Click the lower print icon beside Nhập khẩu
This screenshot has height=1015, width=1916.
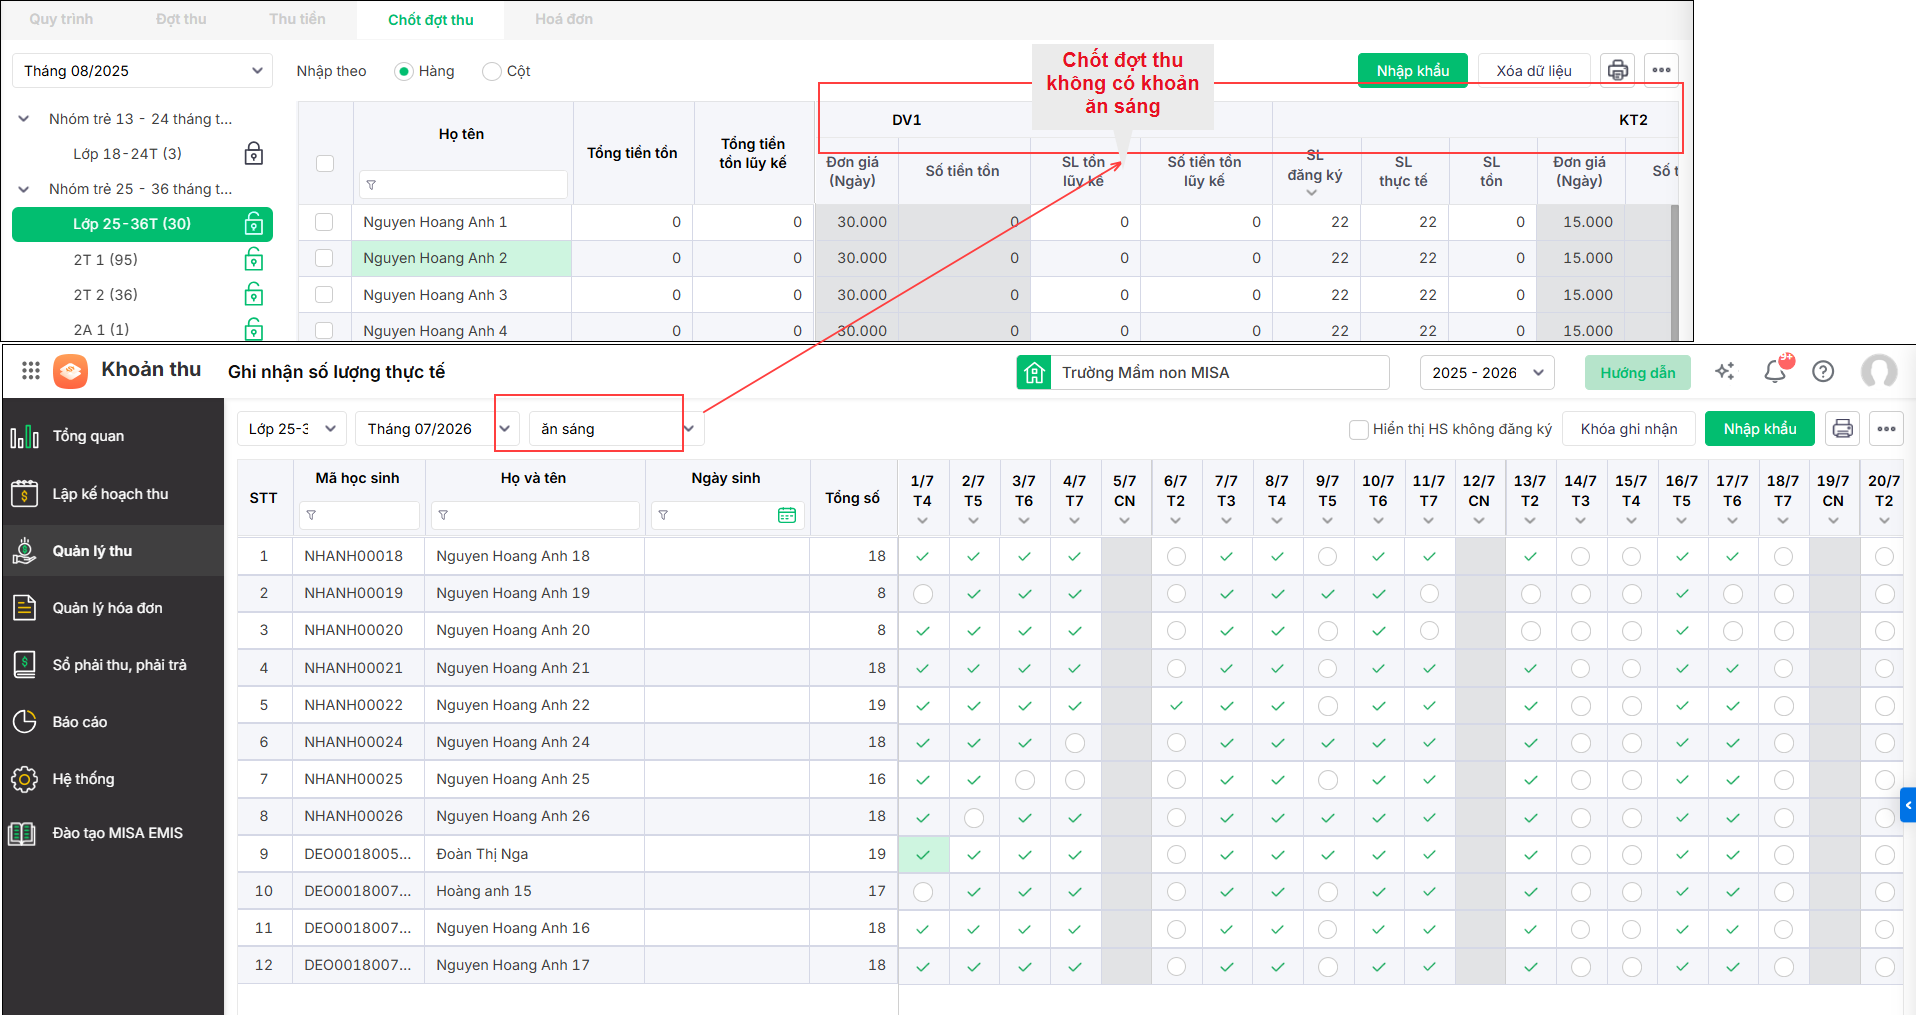point(1842,429)
